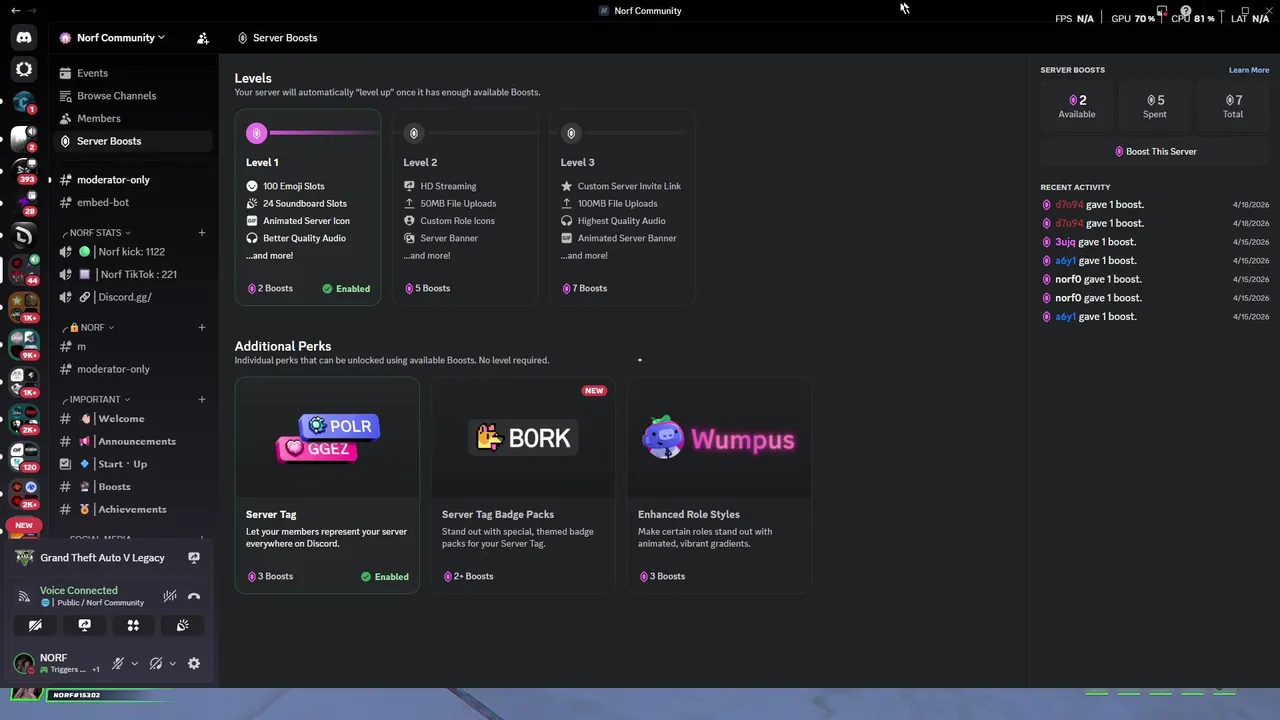
Task: Open the invite people icon beside Norf Community
Action: pos(203,38)
